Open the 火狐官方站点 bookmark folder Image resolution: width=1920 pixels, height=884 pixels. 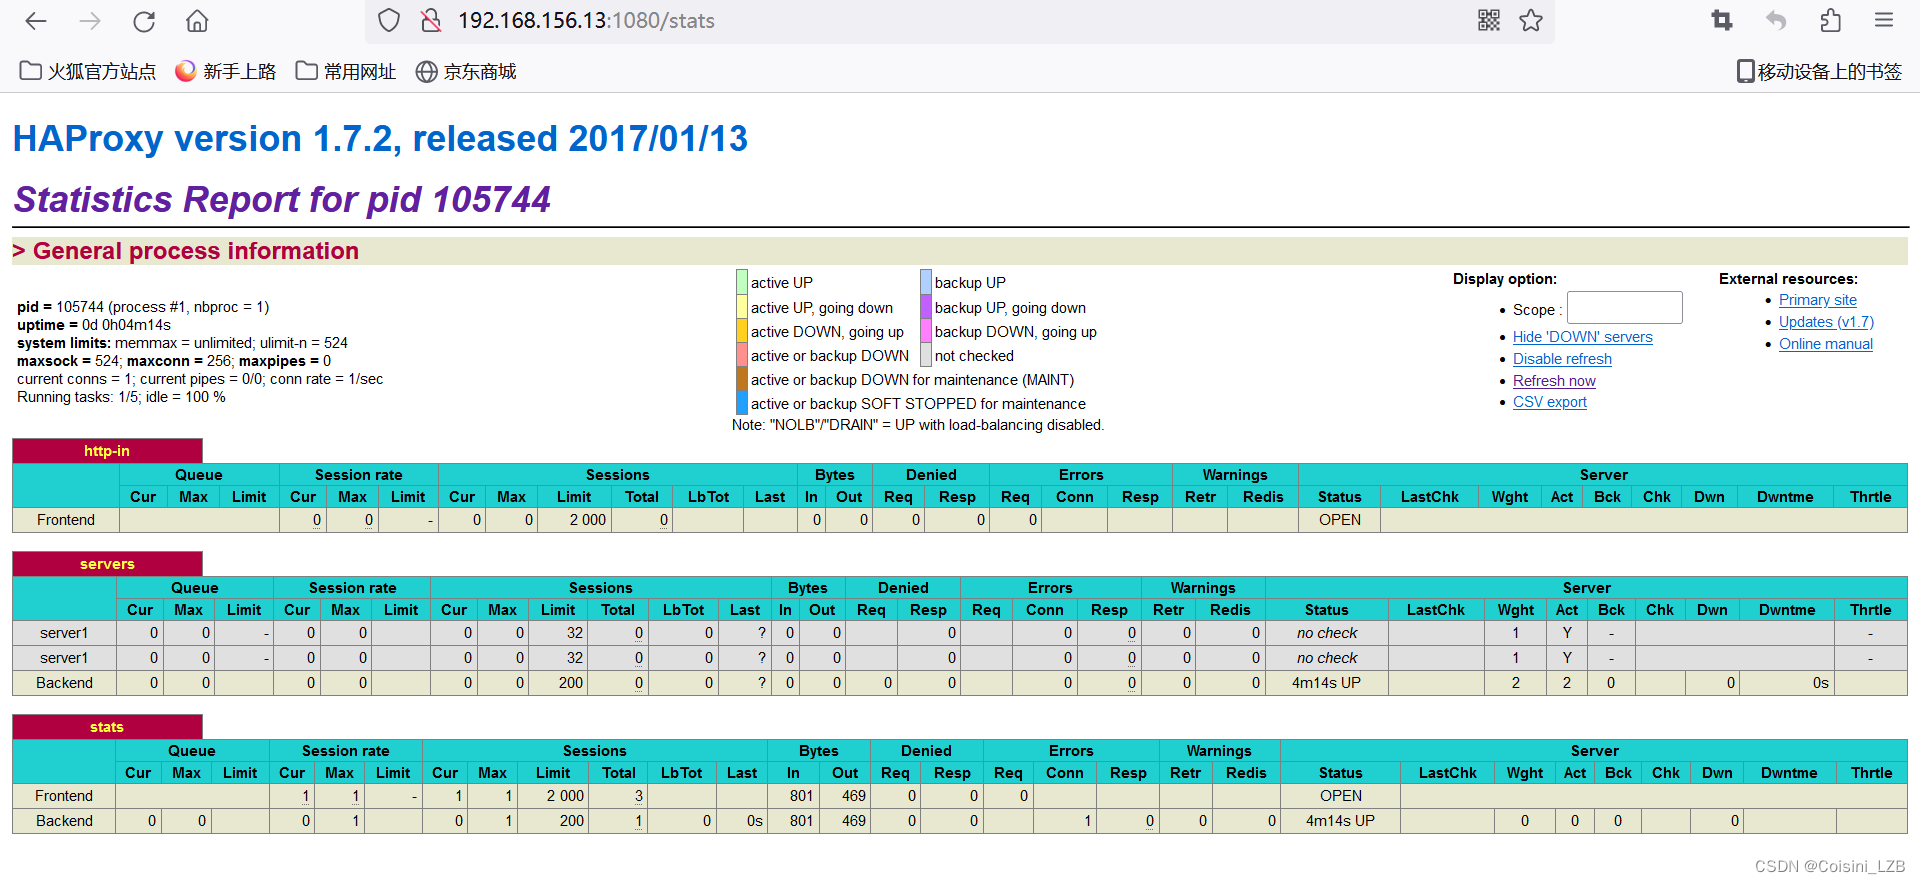88,72
